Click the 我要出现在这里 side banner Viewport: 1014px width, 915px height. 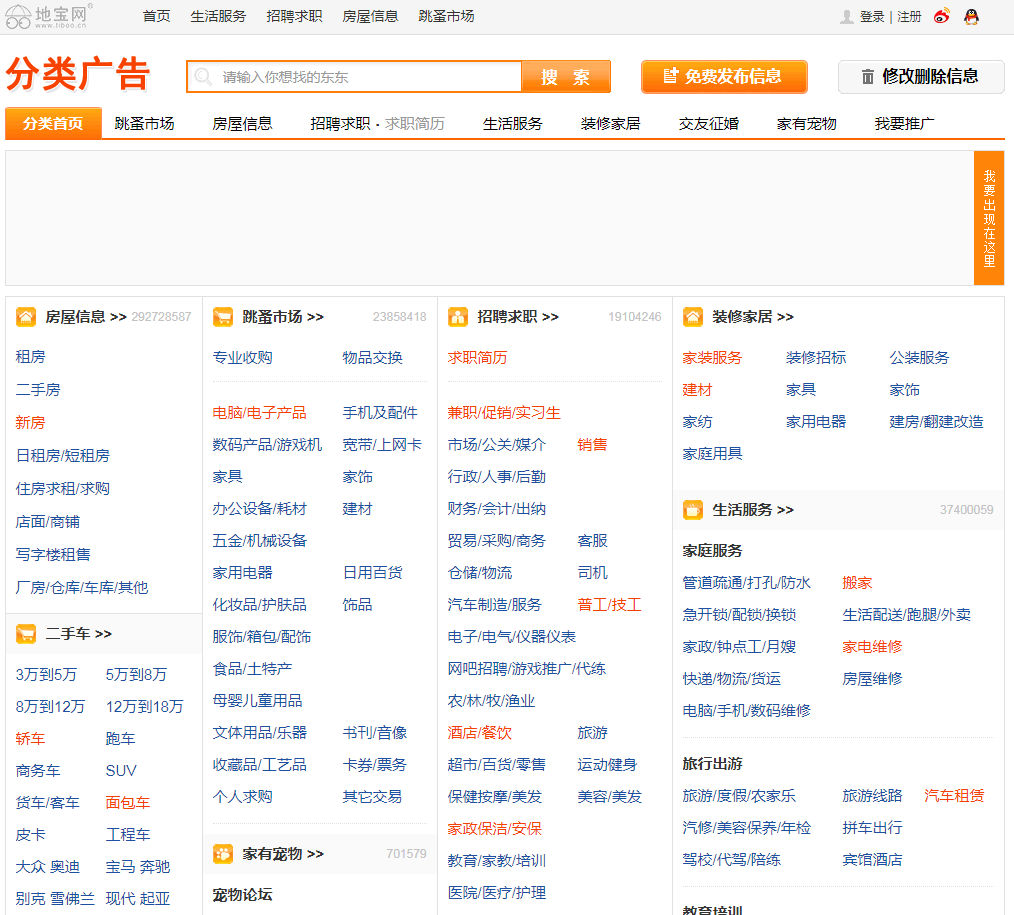pyautogui.click(x=989, y=218)
